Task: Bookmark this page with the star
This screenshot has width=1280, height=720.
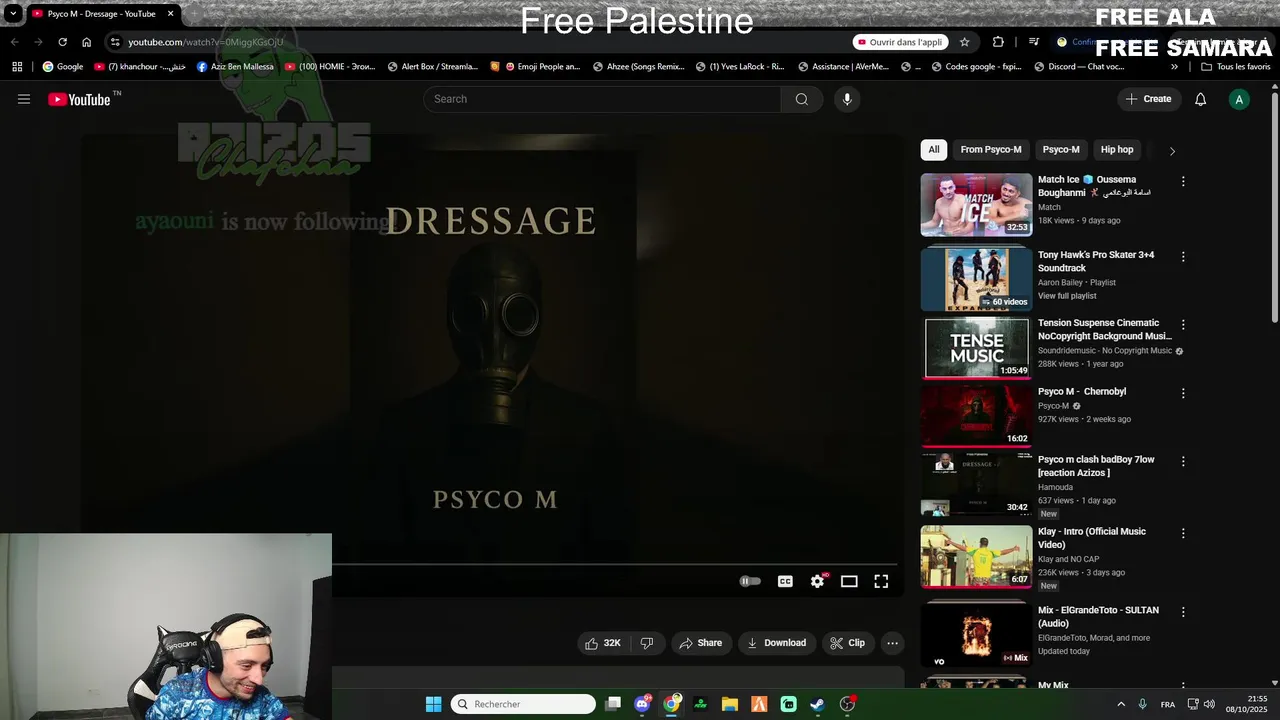Action: click(964, 42)
